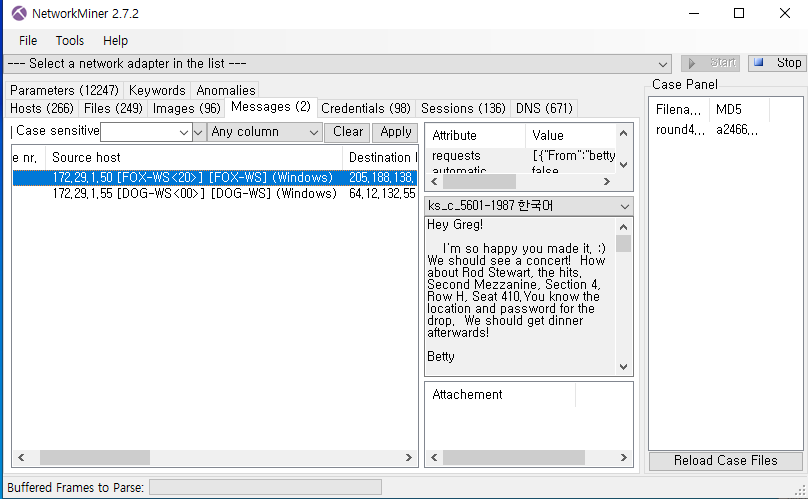Open the Tools menu
Image resolution: width=808 pixels, height=499 pixels.
[70, 41]
